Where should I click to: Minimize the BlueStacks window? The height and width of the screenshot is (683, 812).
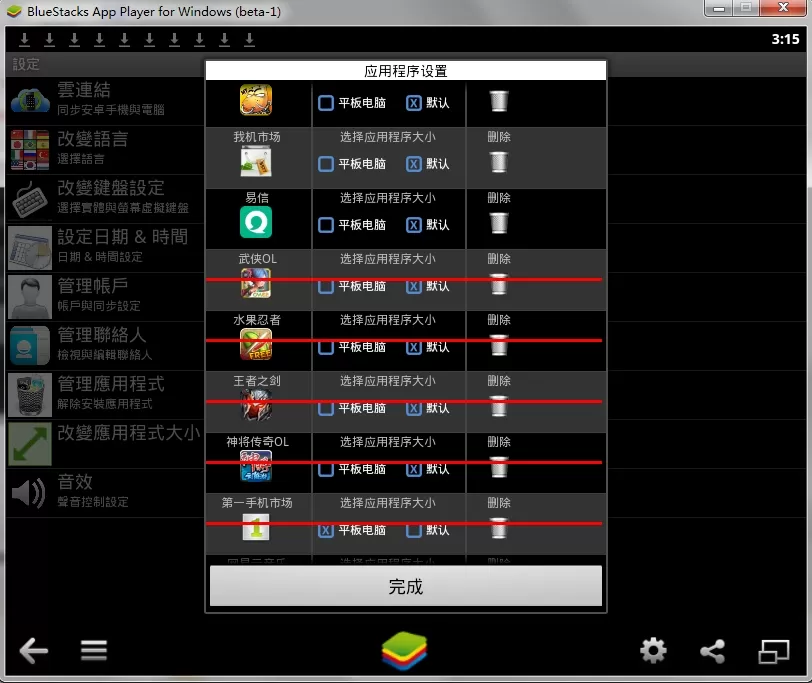718,8
